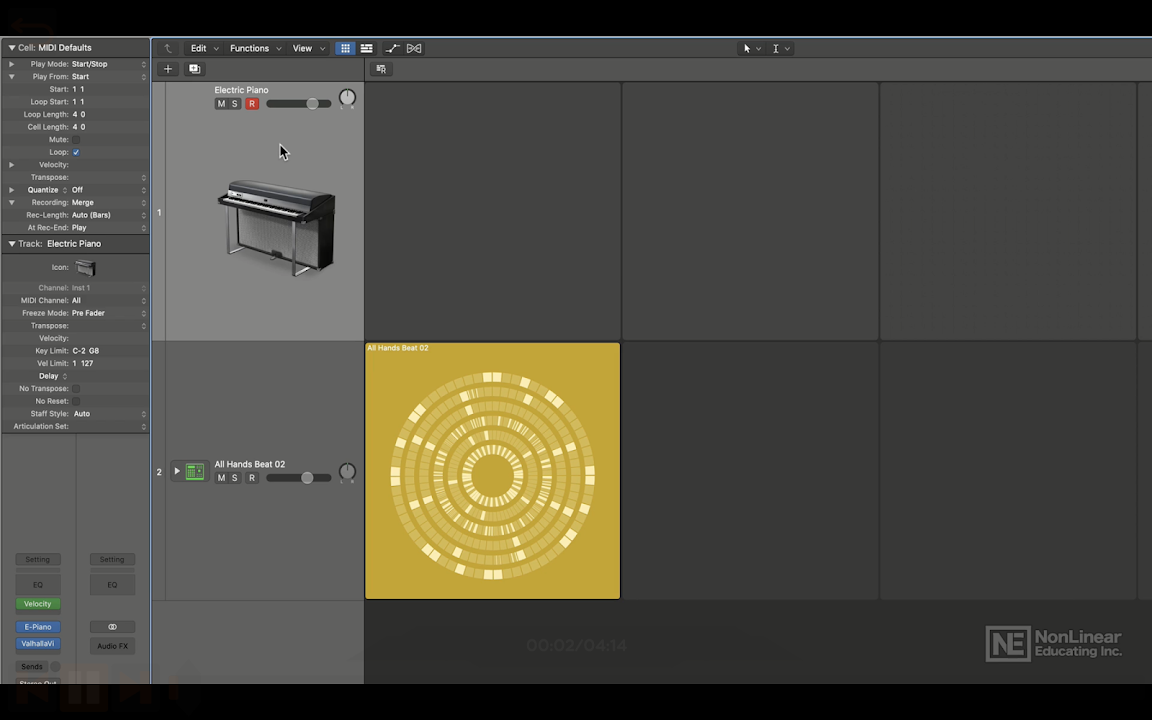Switch to Live Loops grid view
The image size is (1152, 720).
coord(345,48)
